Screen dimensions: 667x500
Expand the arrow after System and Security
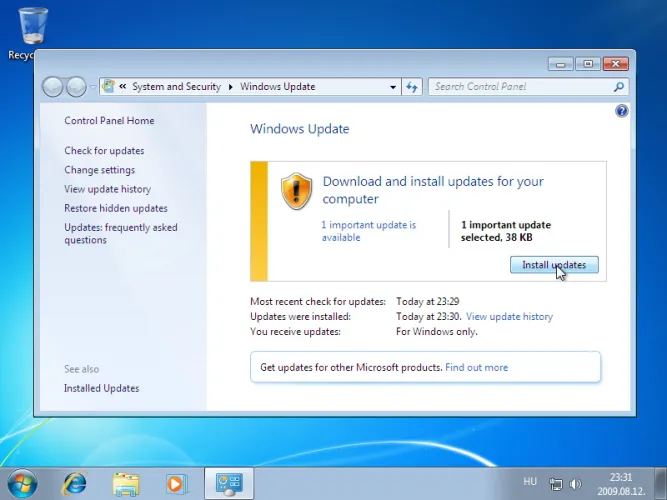pos(231,87)
